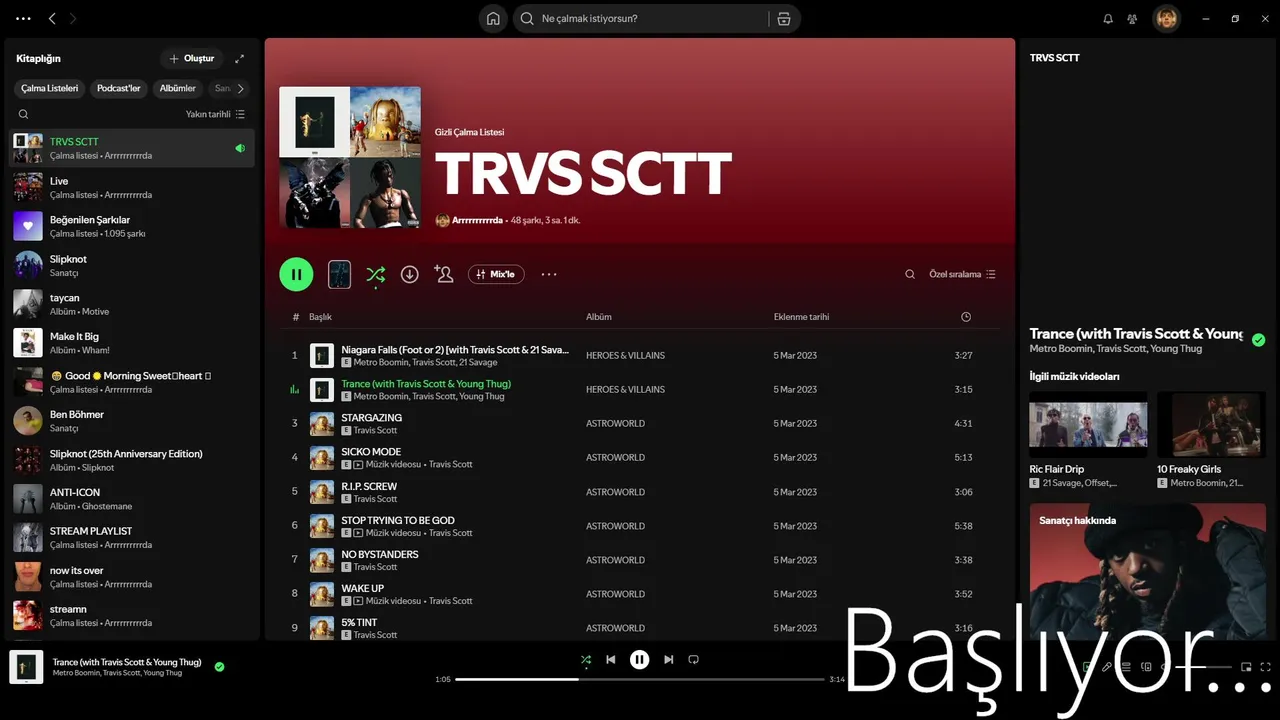
Task: Open Ben Böhmer artist in library
Action: [x=132, y=421]
